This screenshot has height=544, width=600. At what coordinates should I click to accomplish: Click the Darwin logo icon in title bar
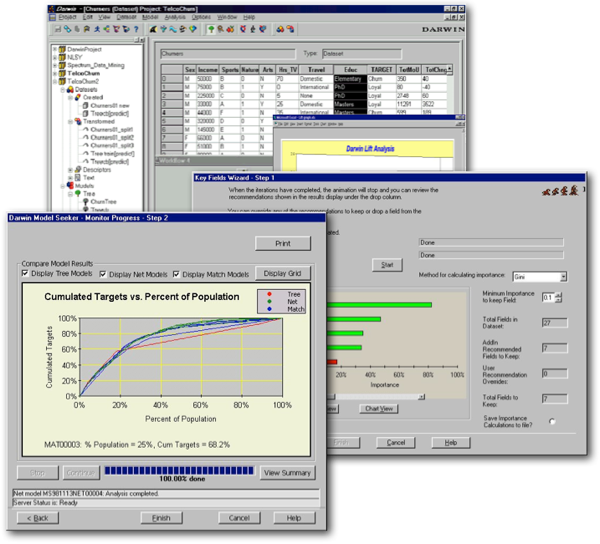[51, 9]
